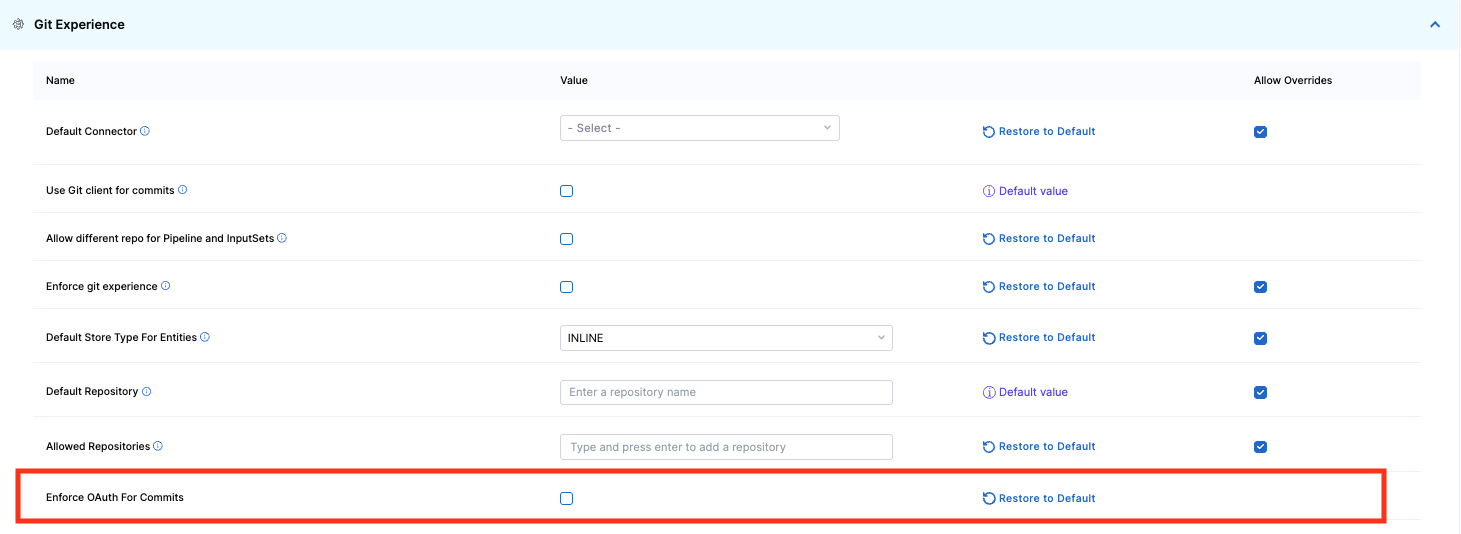The width and height of the screenshot is (1461, 534).
Task: Open the INLINE store type dropdown
Action: 725,338
